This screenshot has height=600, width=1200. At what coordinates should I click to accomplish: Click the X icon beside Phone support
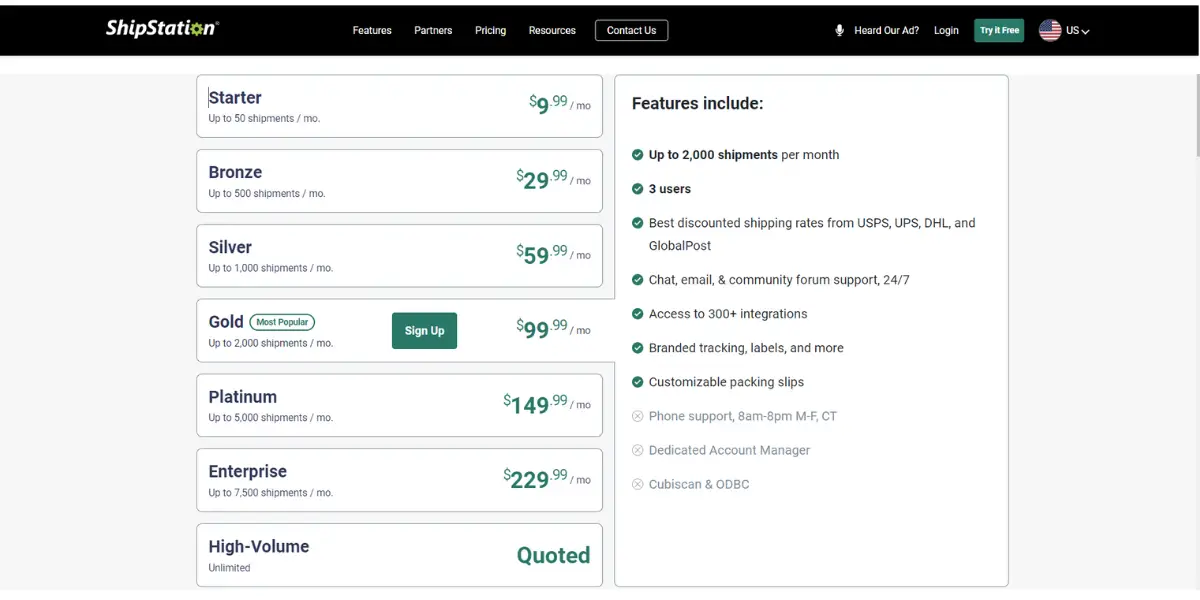tap(638, 416)
